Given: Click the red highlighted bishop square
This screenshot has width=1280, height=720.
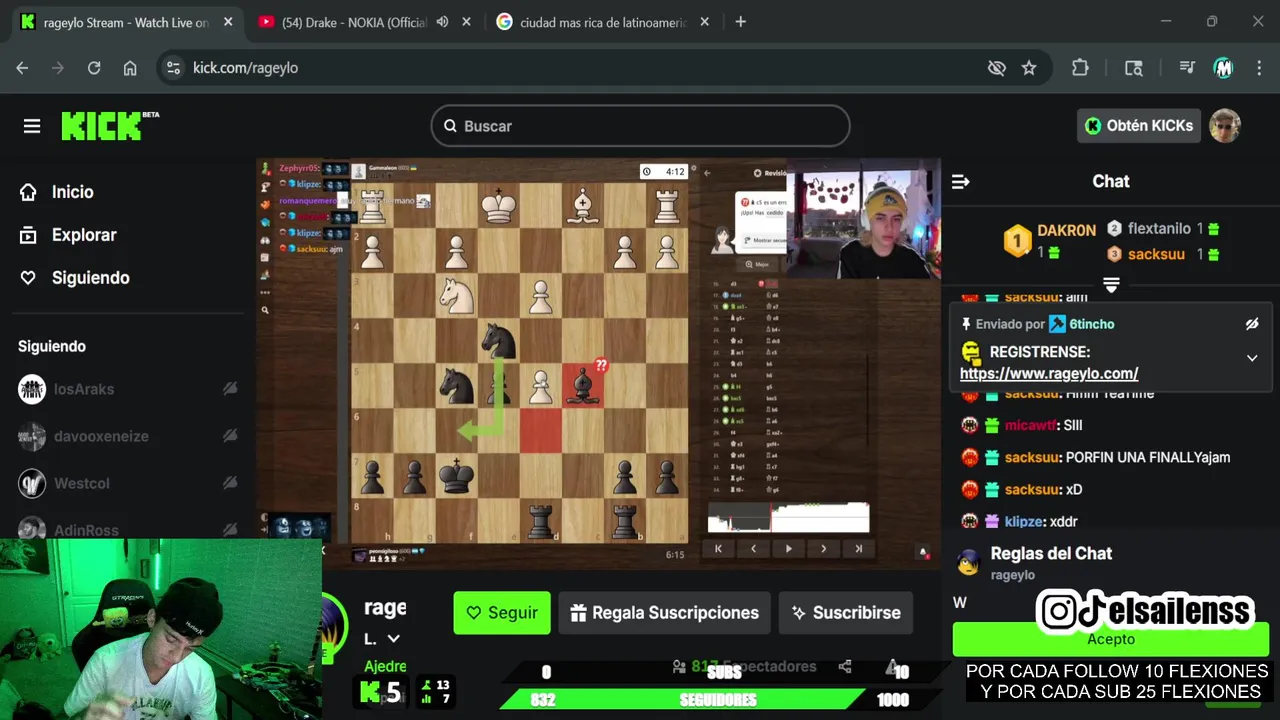Looking at the screenshot, I should 583,386.
